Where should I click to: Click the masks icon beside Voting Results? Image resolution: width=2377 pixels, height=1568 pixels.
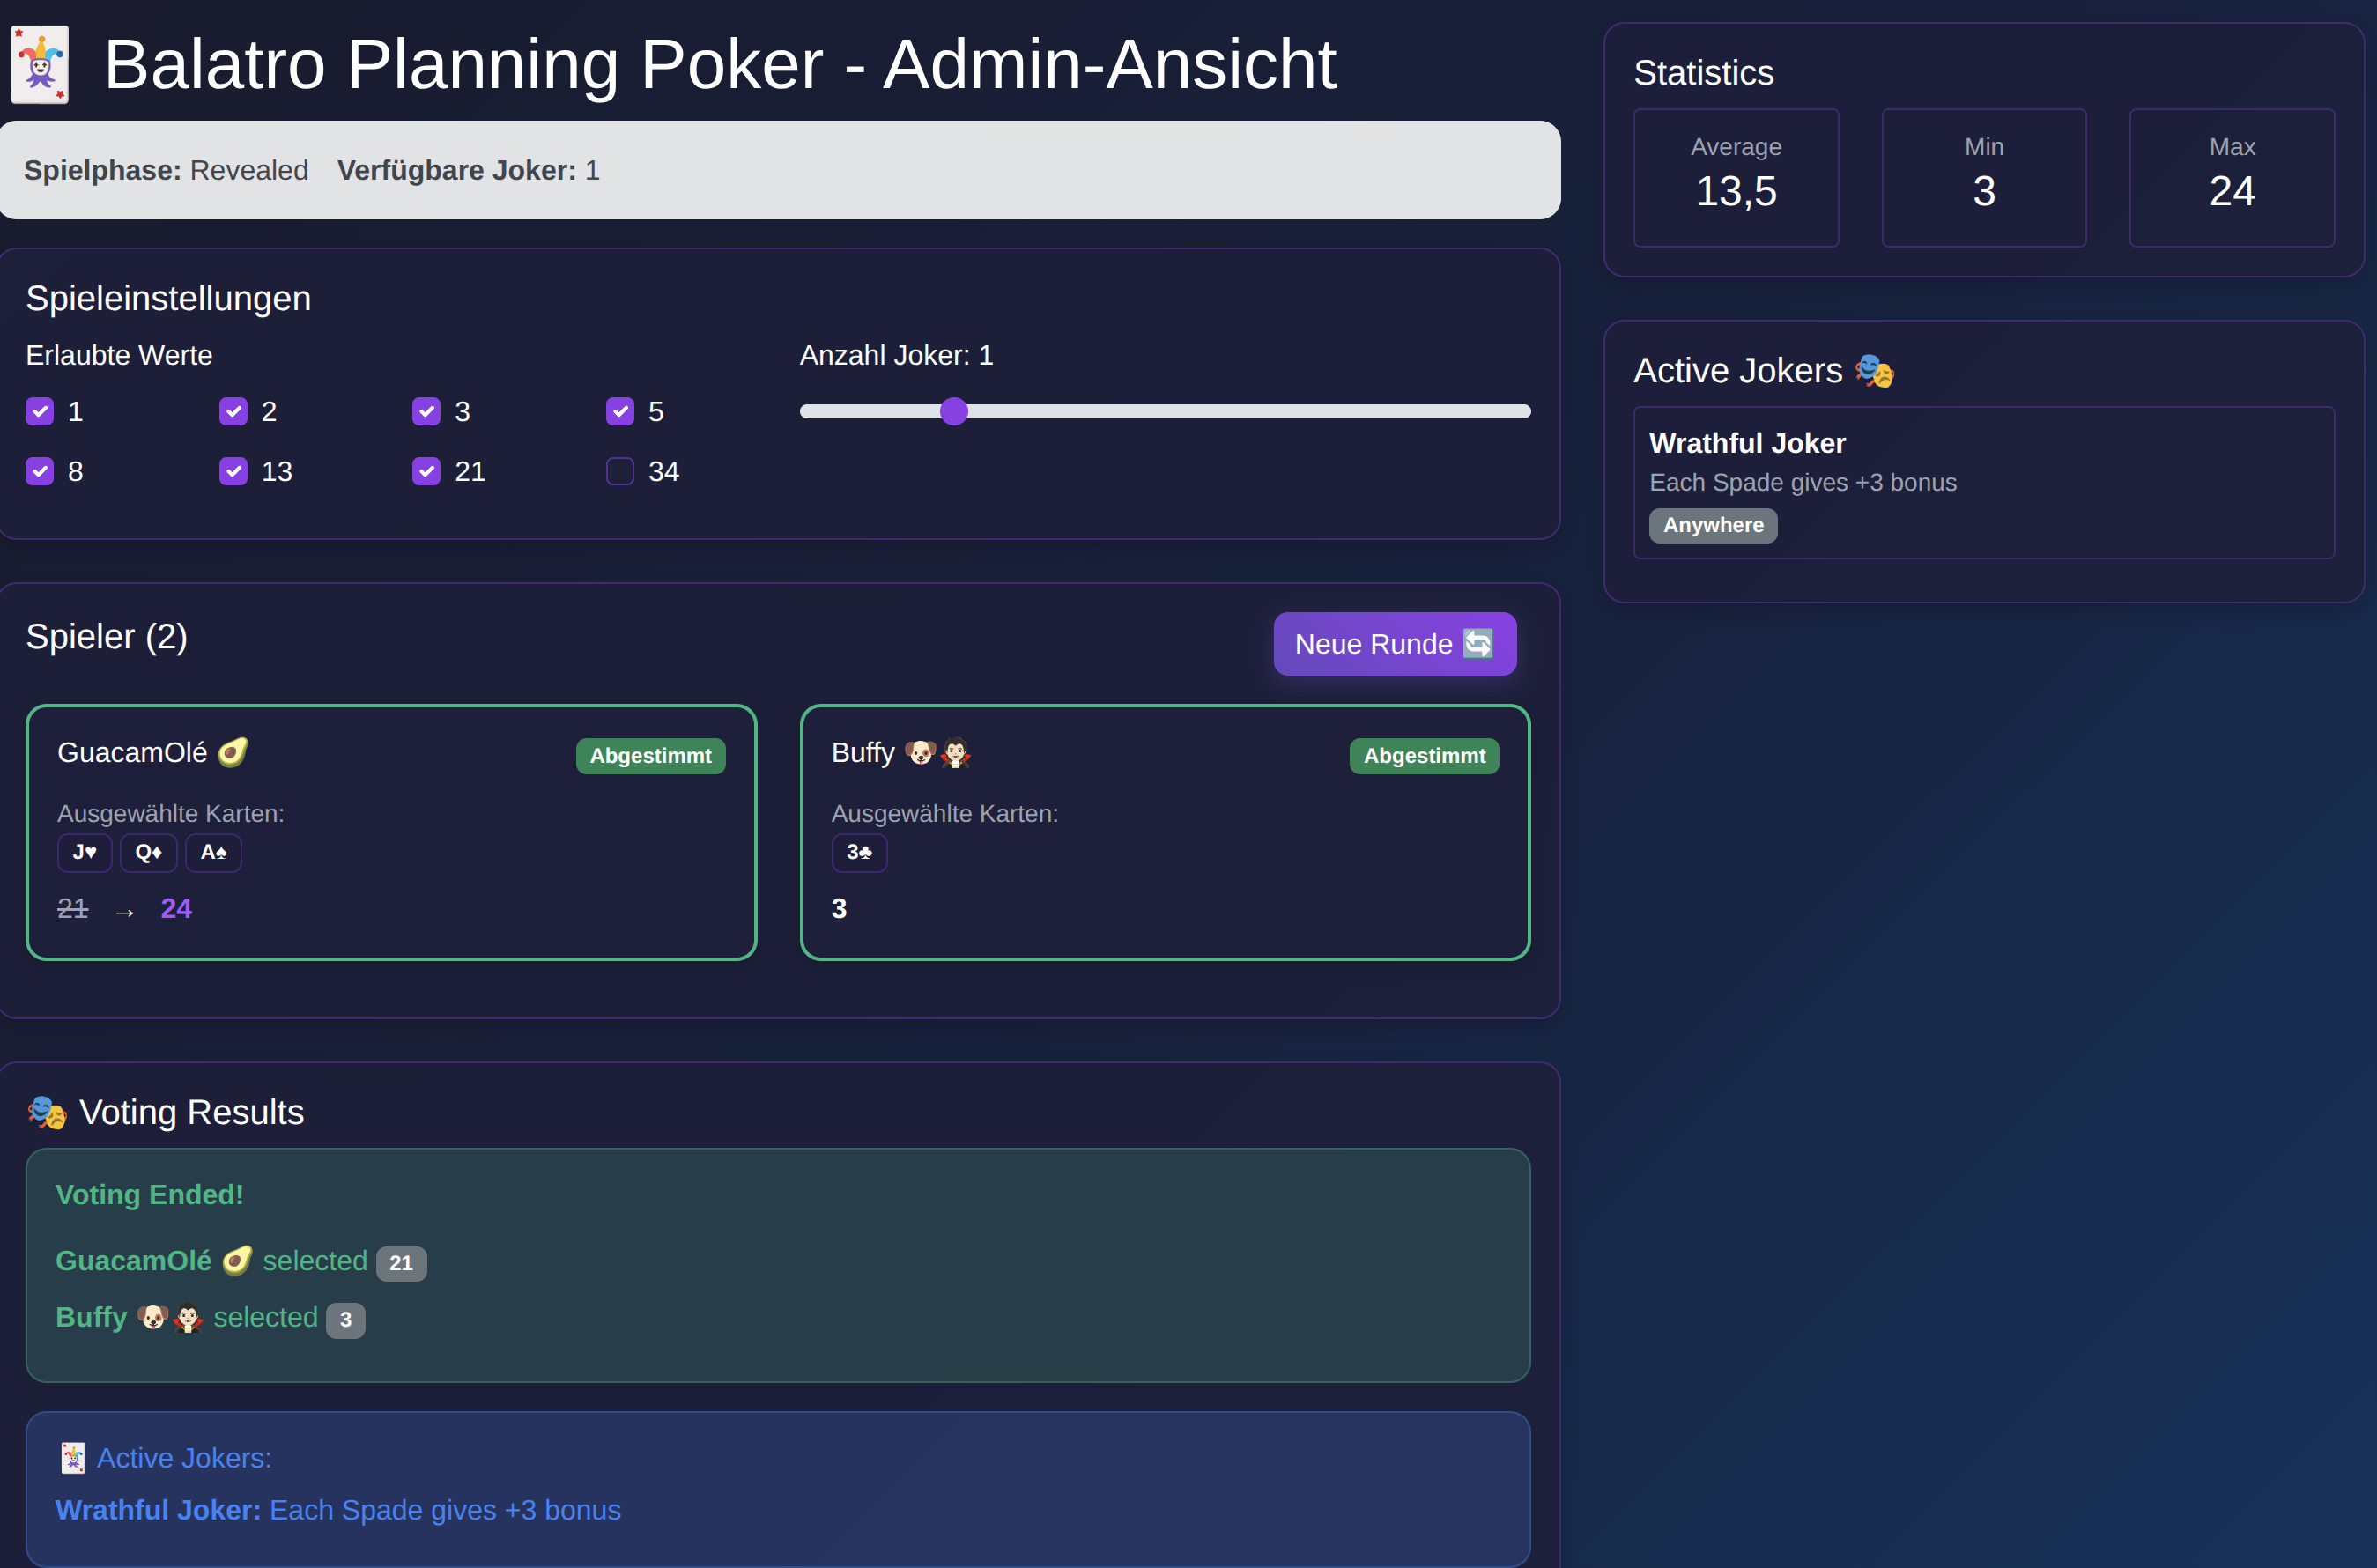coord(47,1112)
